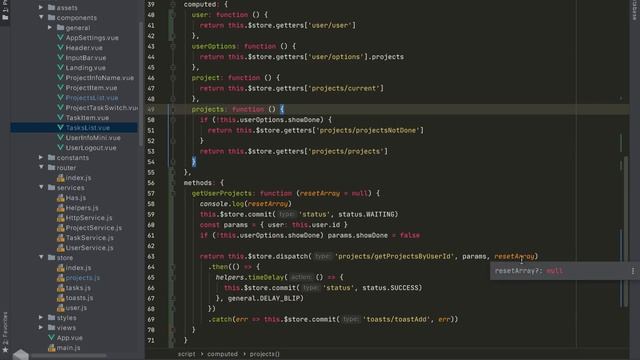The width and height of the screenshot is (640, 360).
Task: Open Landing.vue file
Action: click(x=85, y=68)
